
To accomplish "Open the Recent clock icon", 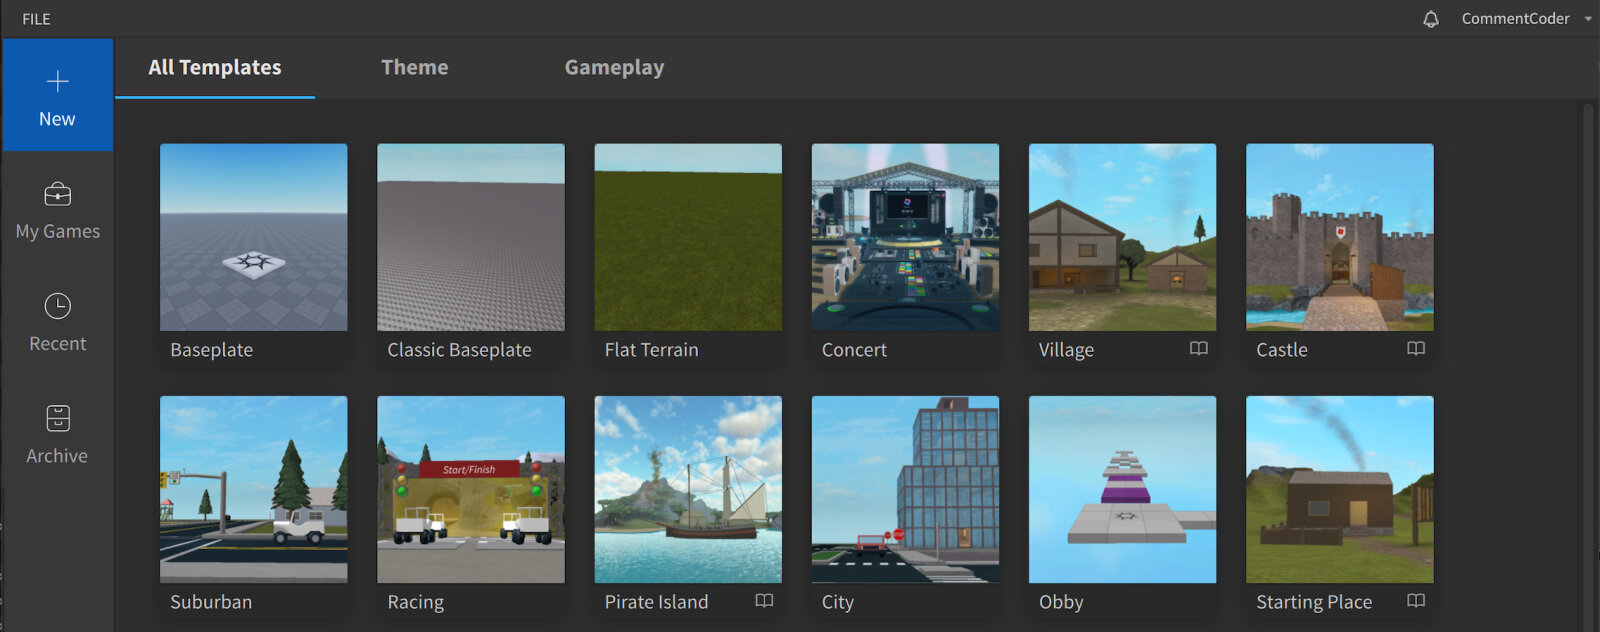I will coord(58,306).
